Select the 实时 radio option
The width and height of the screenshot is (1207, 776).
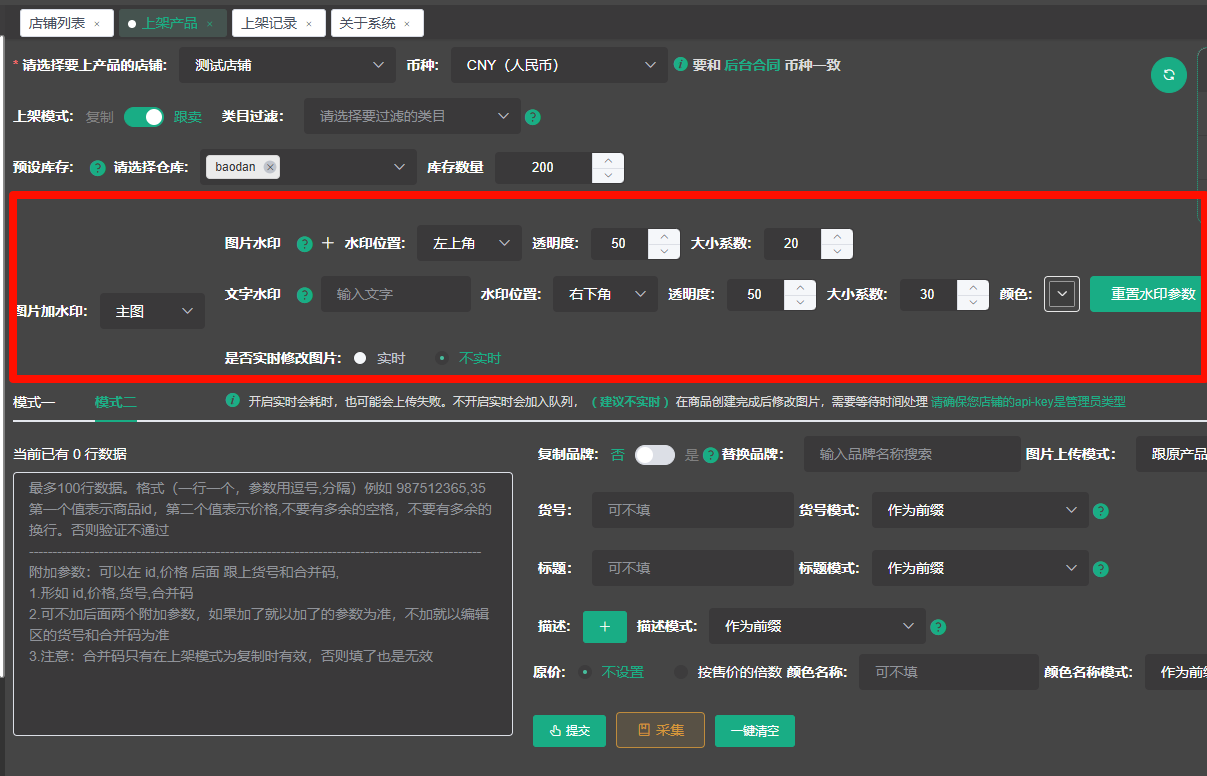pos(360,358)
